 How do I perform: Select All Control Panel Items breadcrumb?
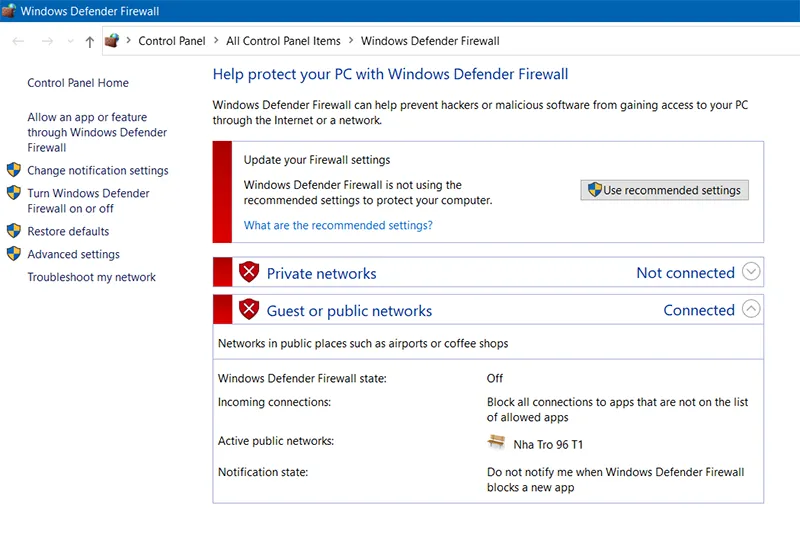(283, 41)
